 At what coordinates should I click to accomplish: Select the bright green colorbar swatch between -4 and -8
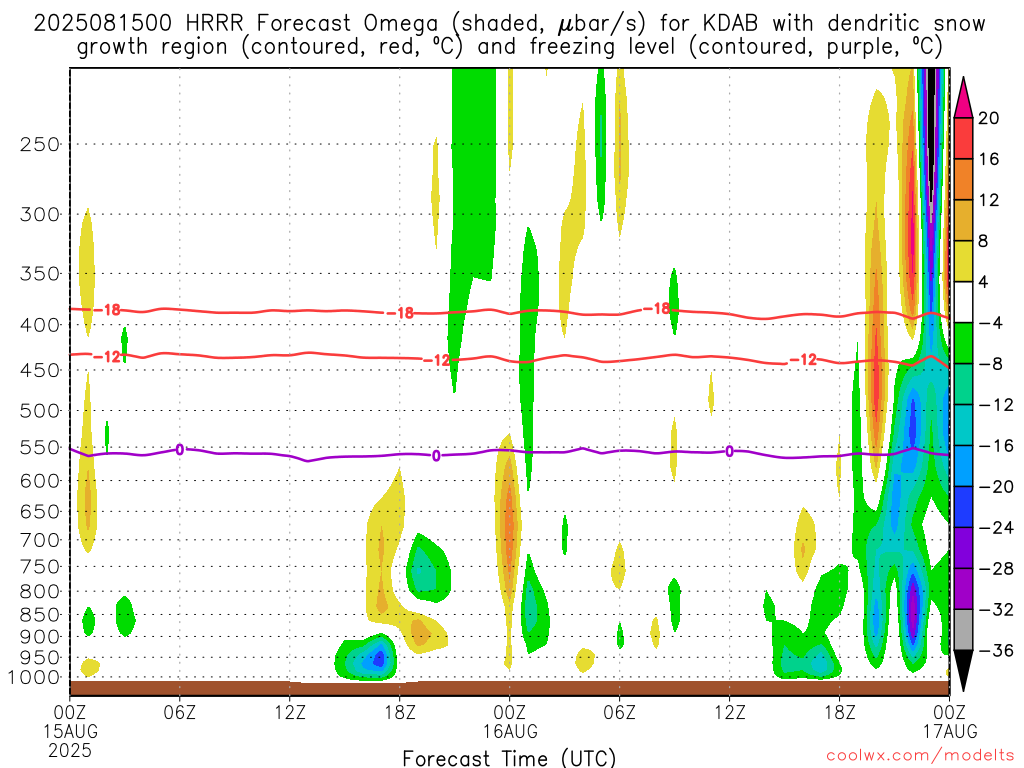(x=963, y=344)
